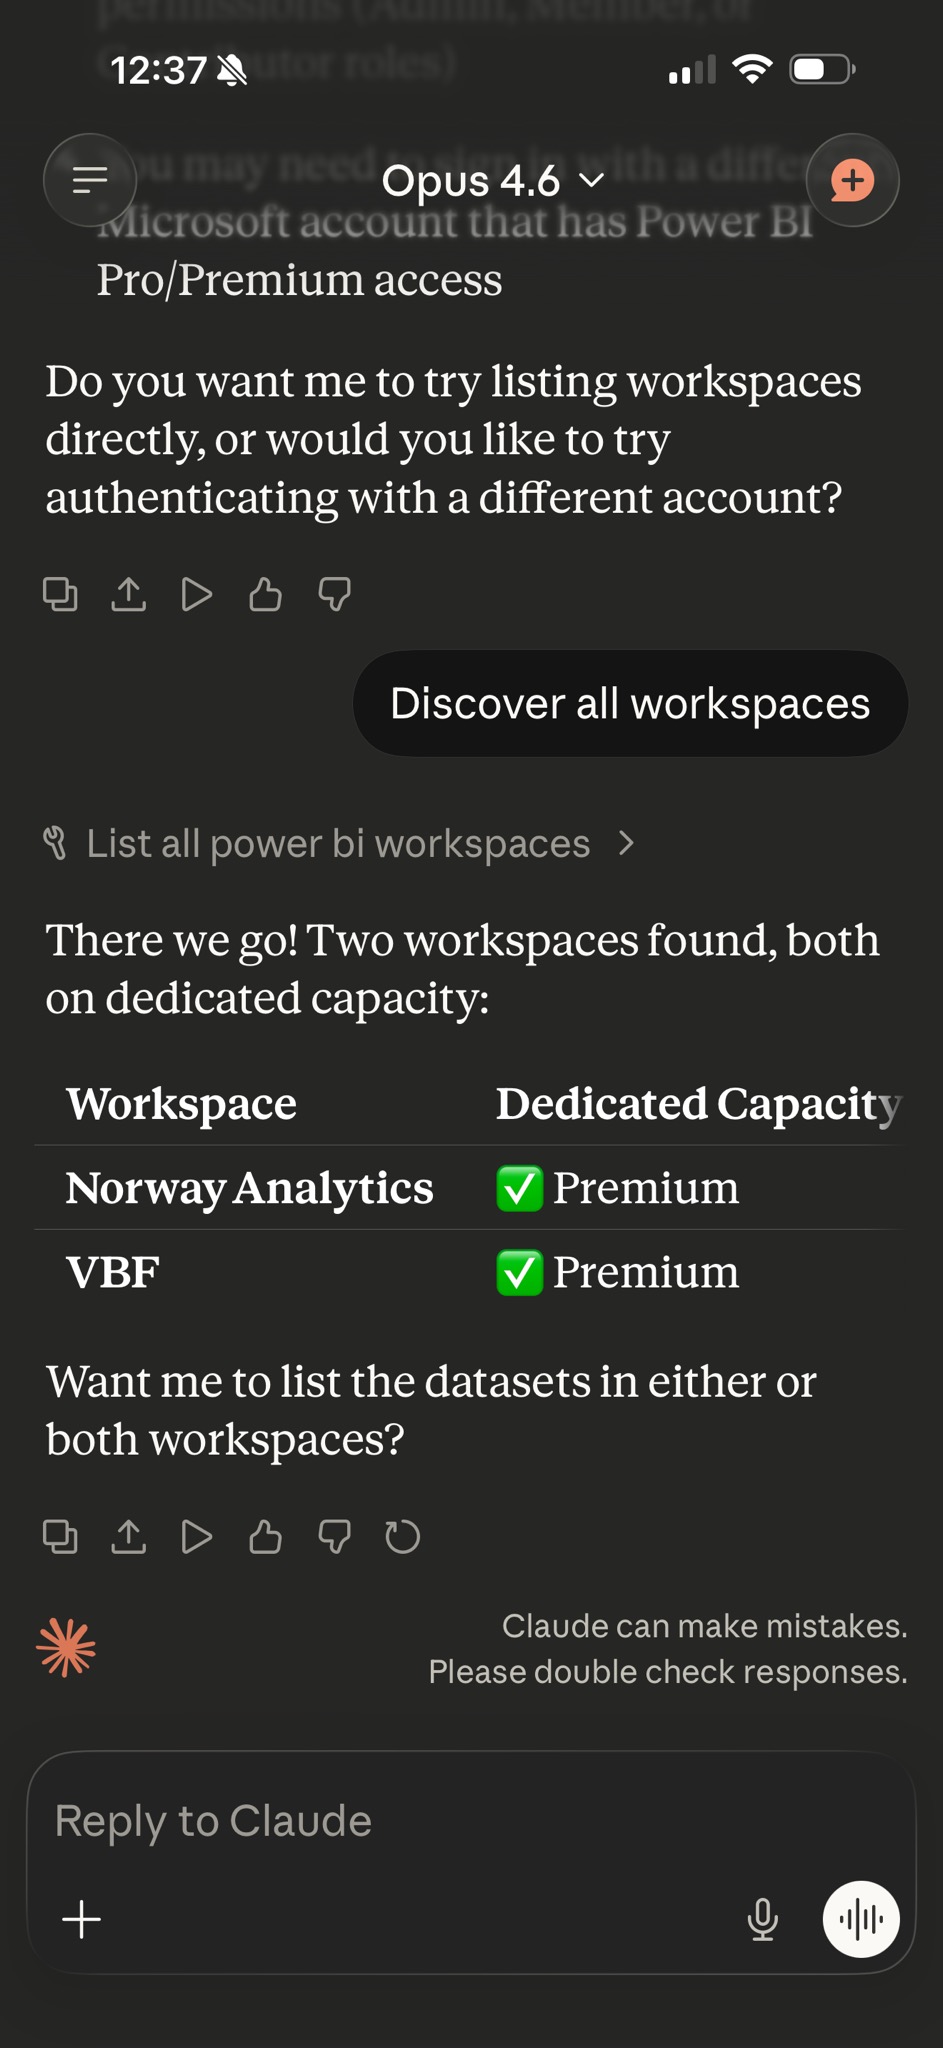Thumbs up the workspaces response

point(265,1537)
